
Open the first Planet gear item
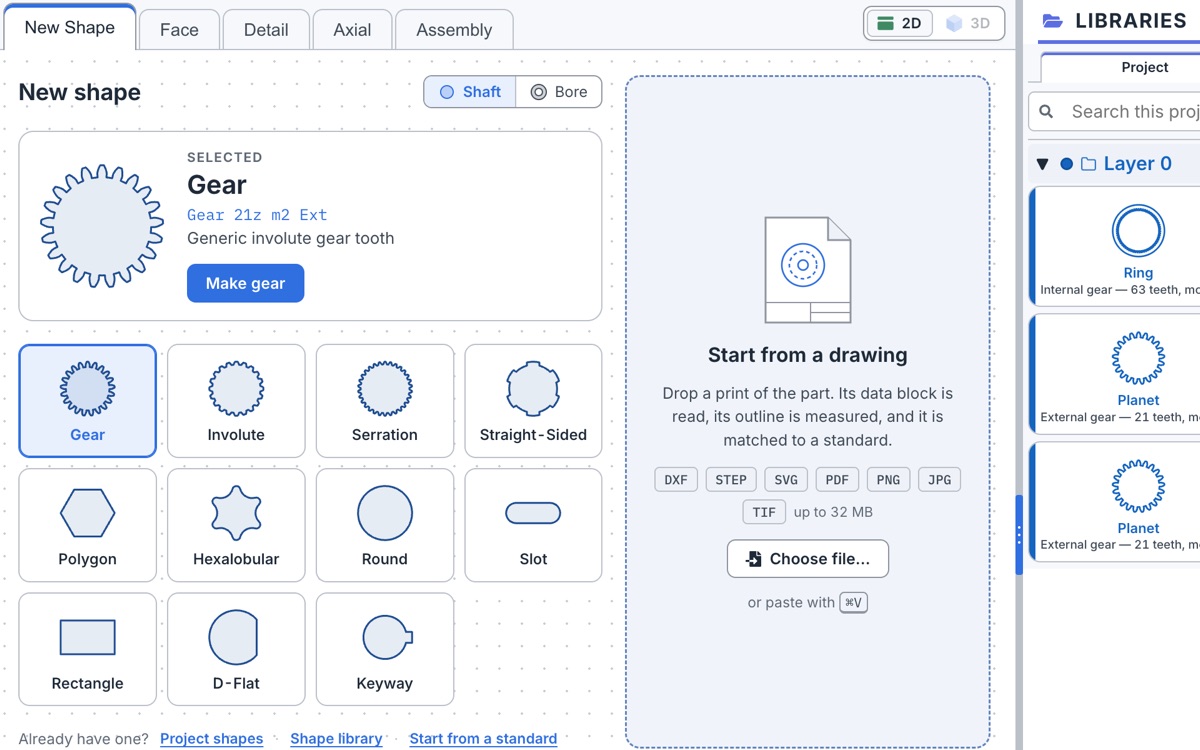pos(1116,375)
